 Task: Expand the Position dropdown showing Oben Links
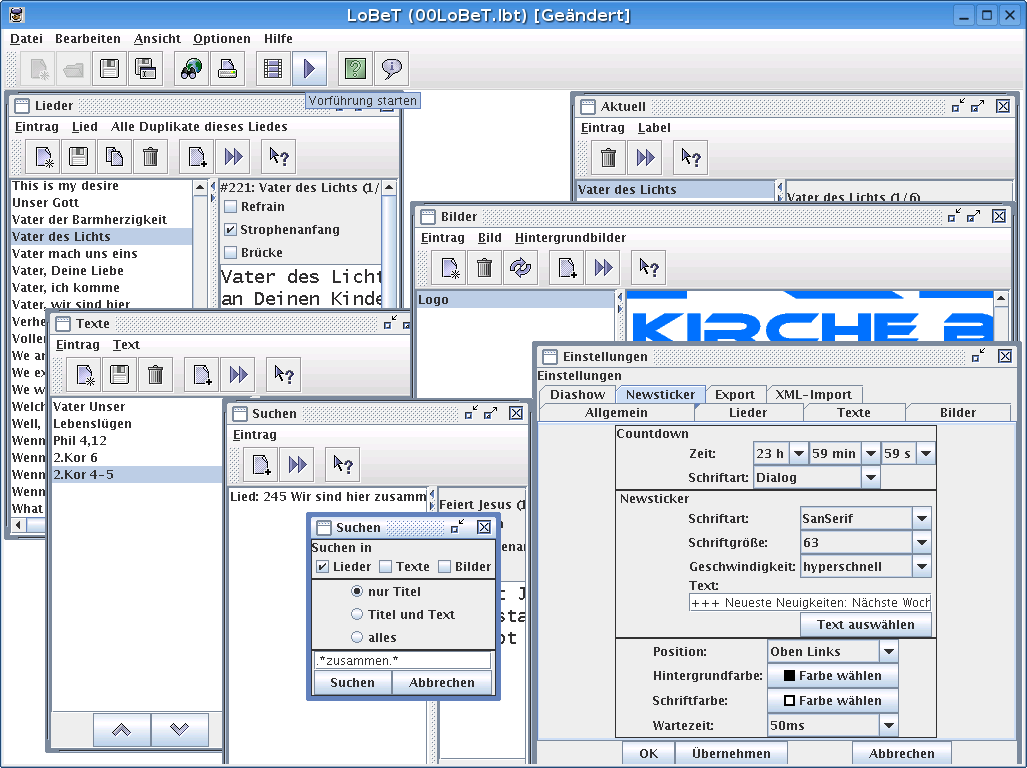(x=888, y=652)
